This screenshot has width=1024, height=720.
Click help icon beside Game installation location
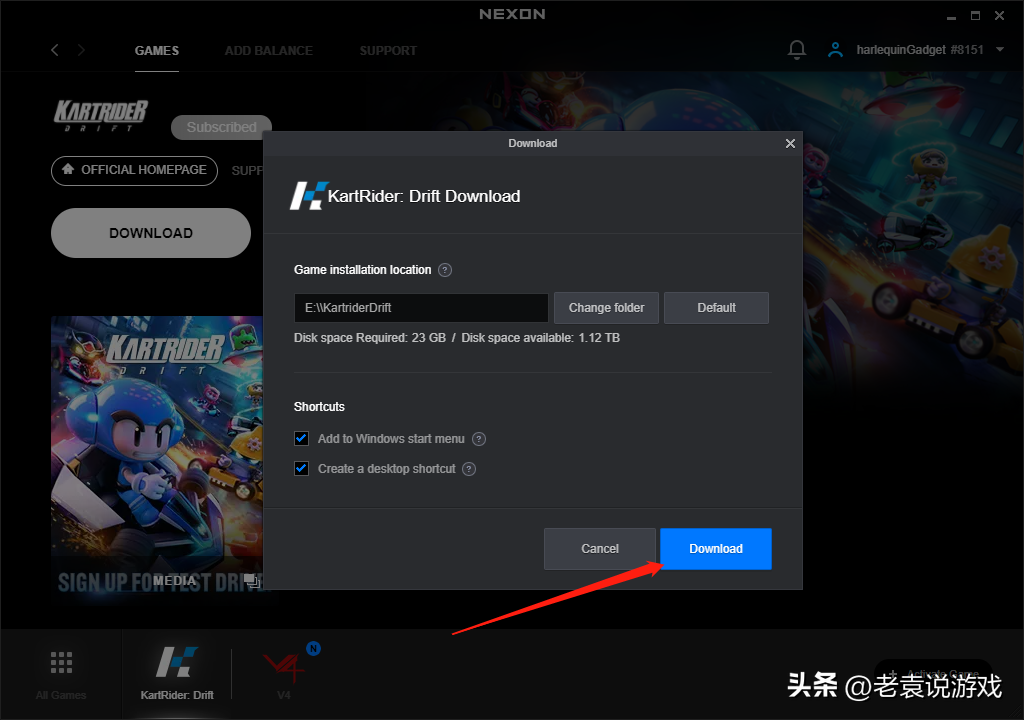coord(445,270)
